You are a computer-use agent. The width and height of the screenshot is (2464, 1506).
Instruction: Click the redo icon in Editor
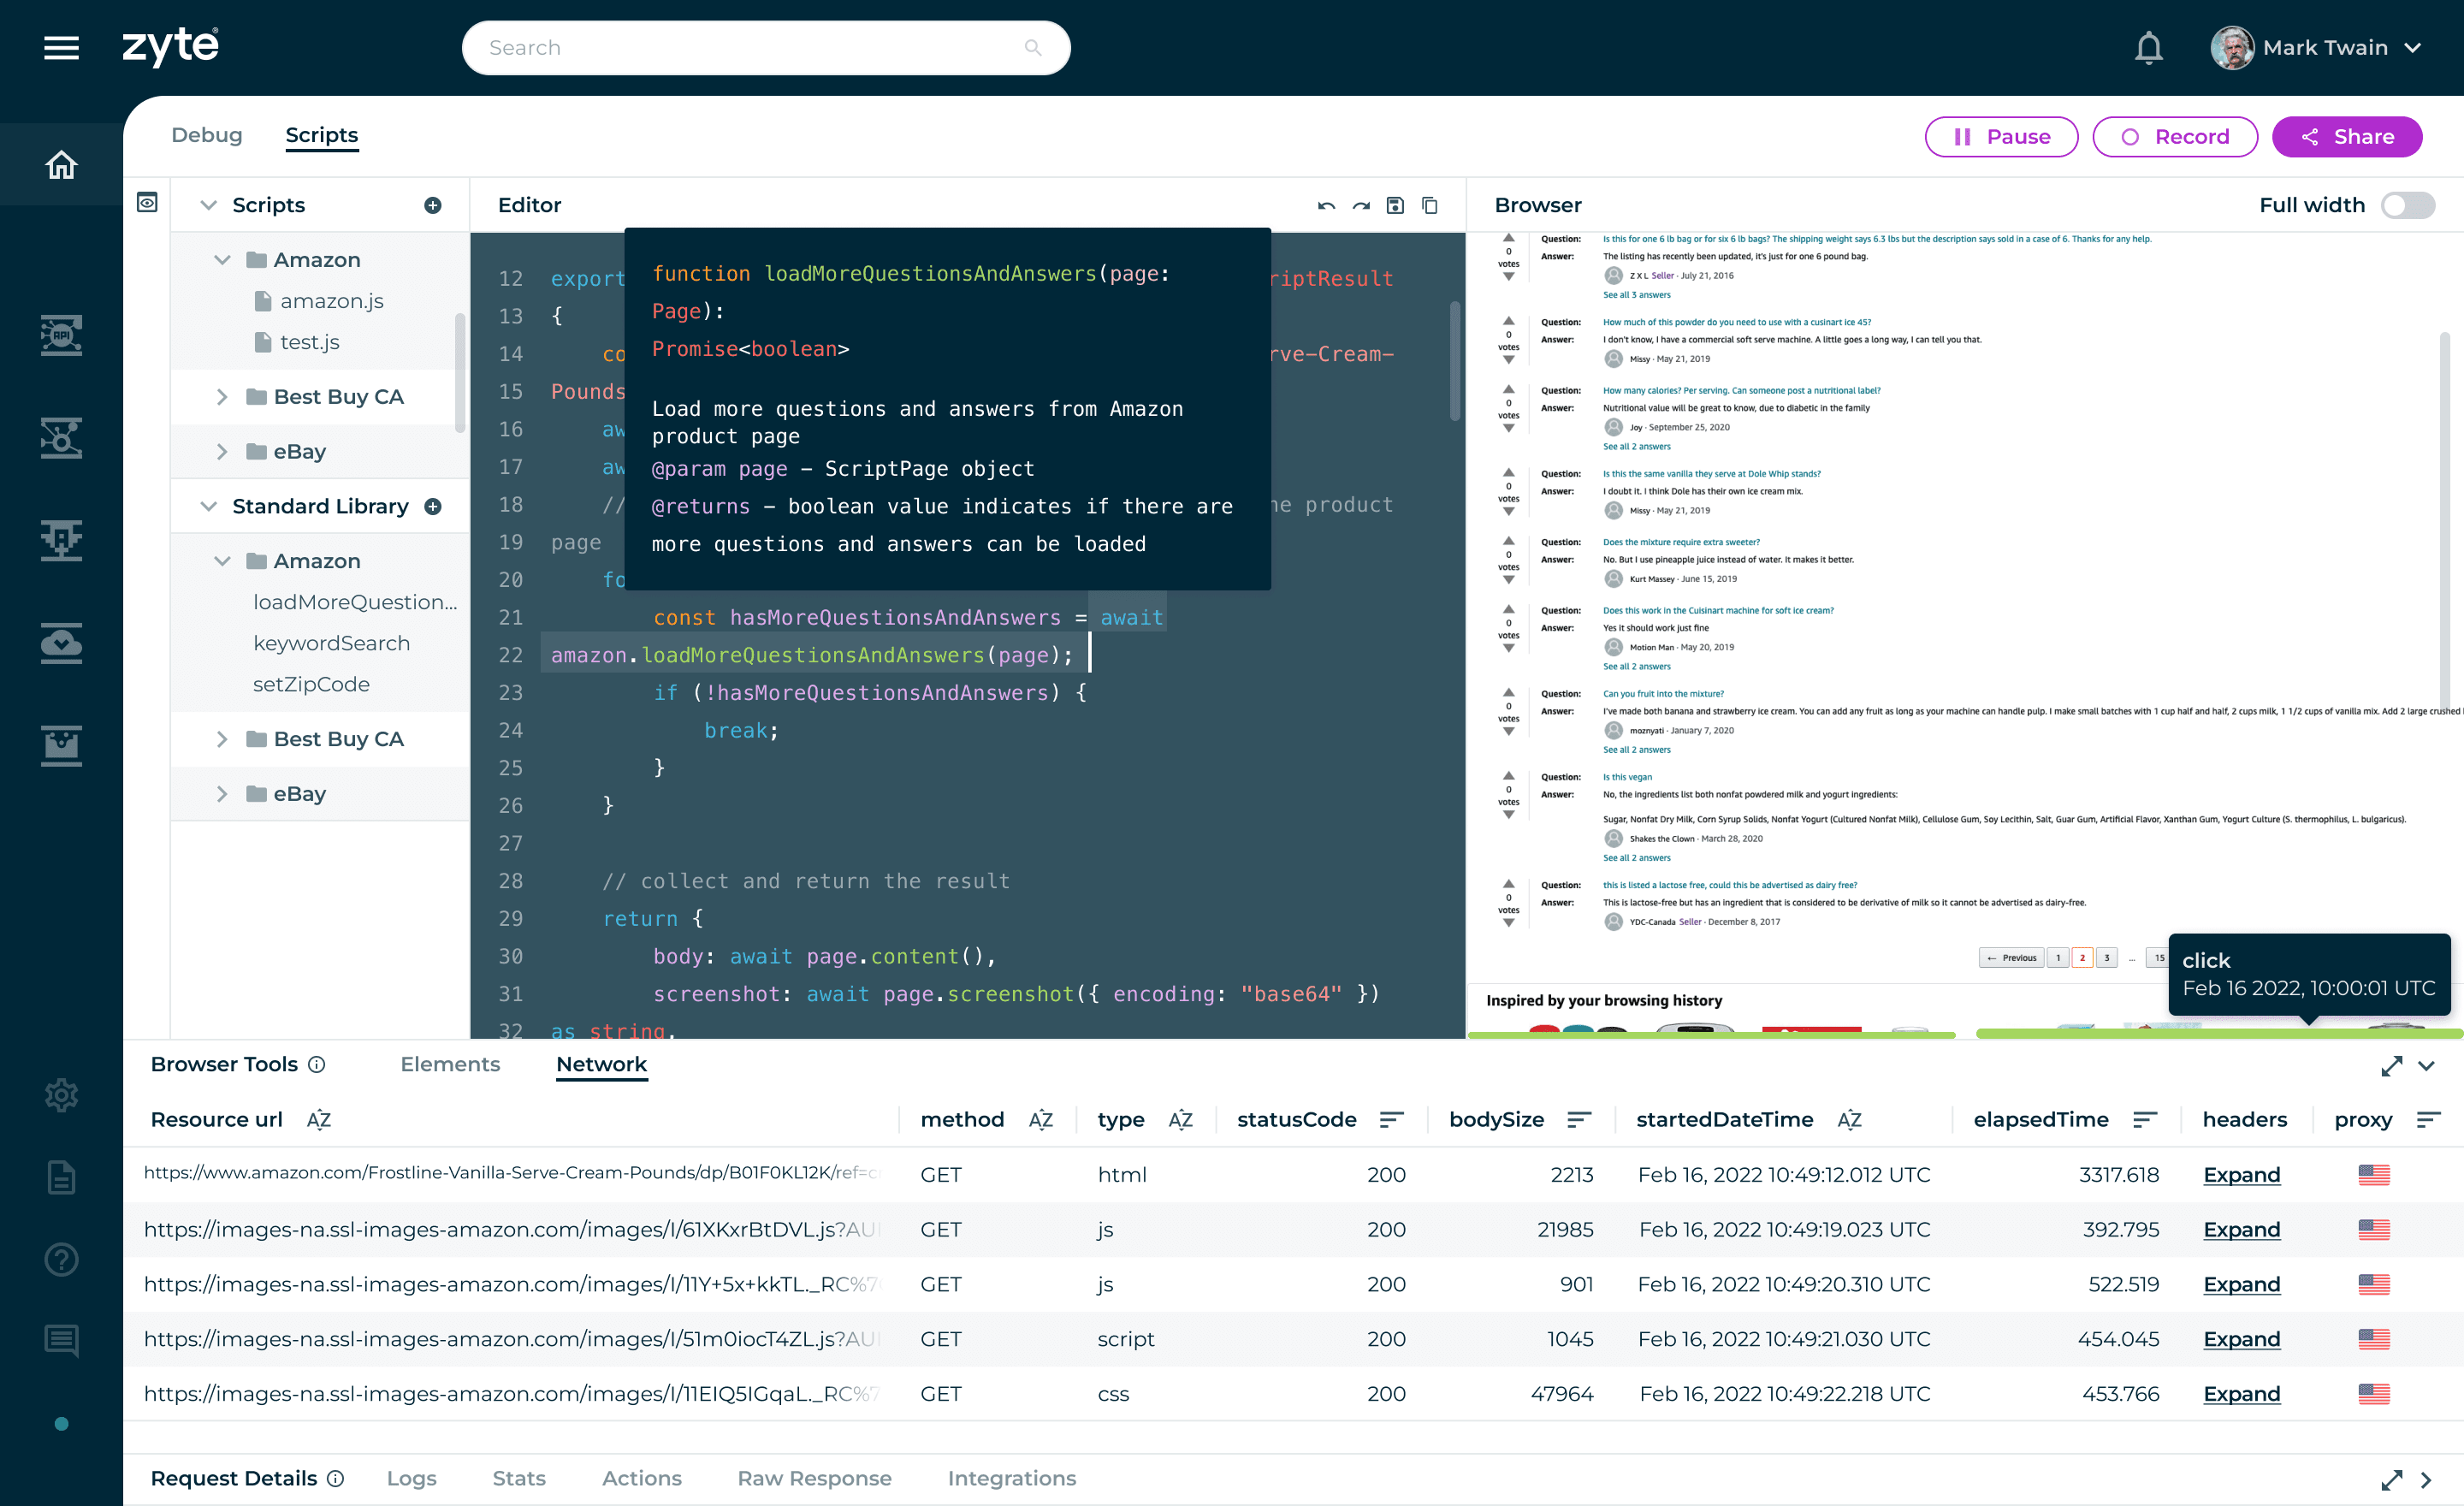[1361, 205]
